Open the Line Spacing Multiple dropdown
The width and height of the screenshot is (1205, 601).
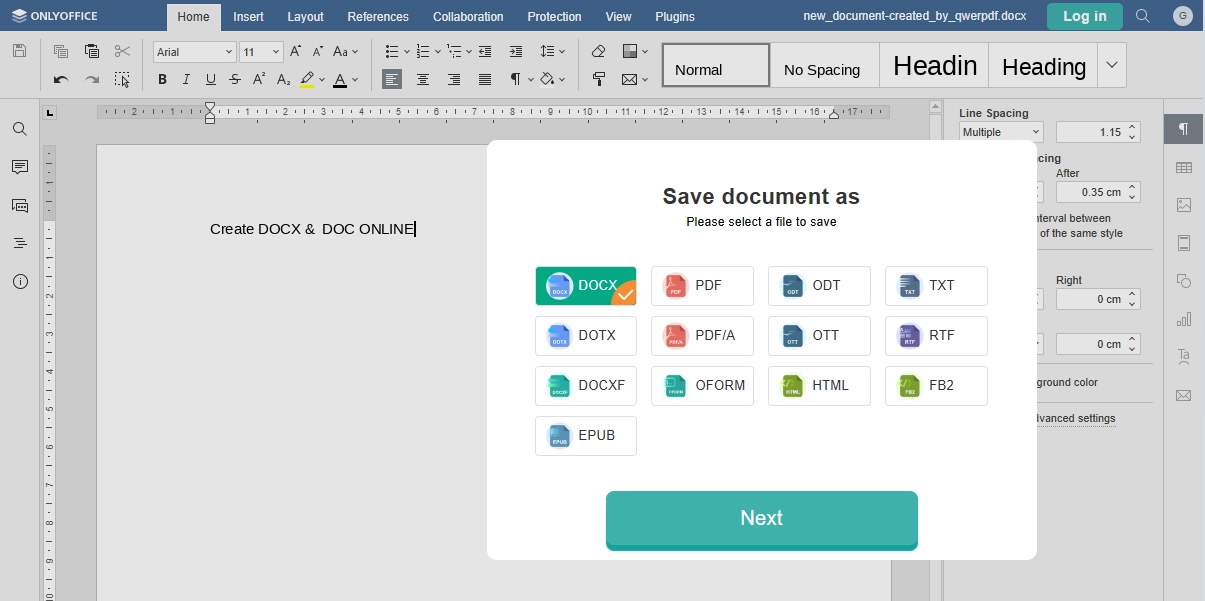coord(1001,132)
